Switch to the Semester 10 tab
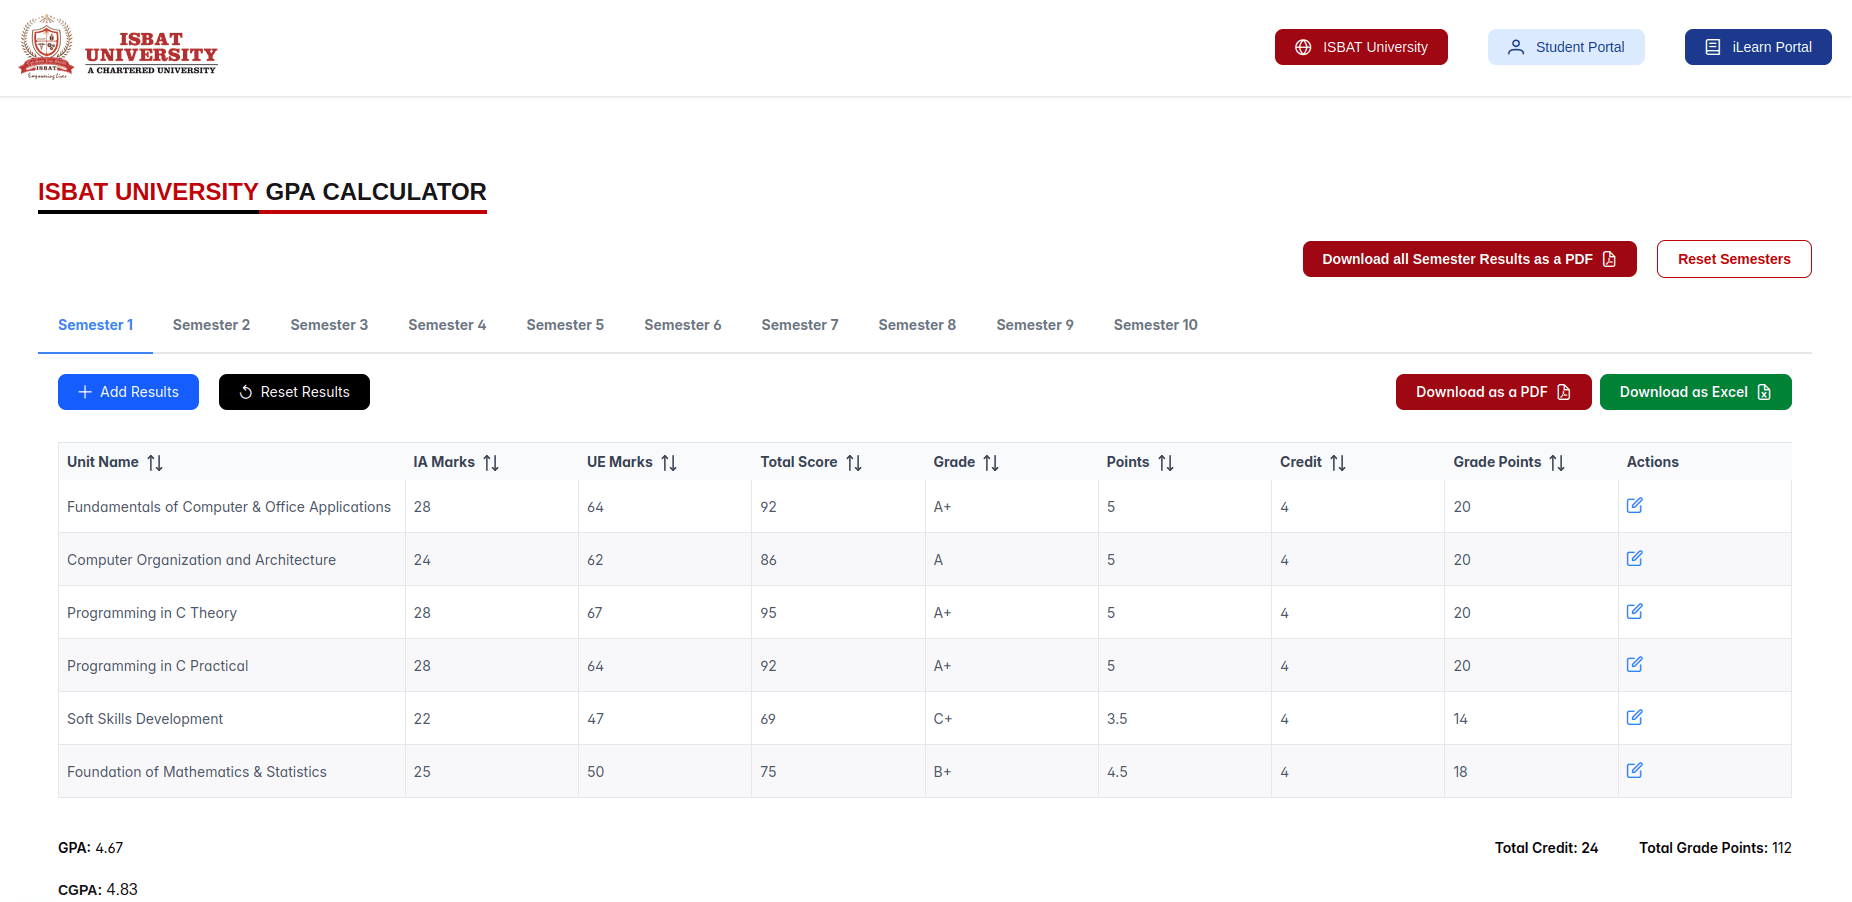The image size is (1852, 902). coord(1155,325)
